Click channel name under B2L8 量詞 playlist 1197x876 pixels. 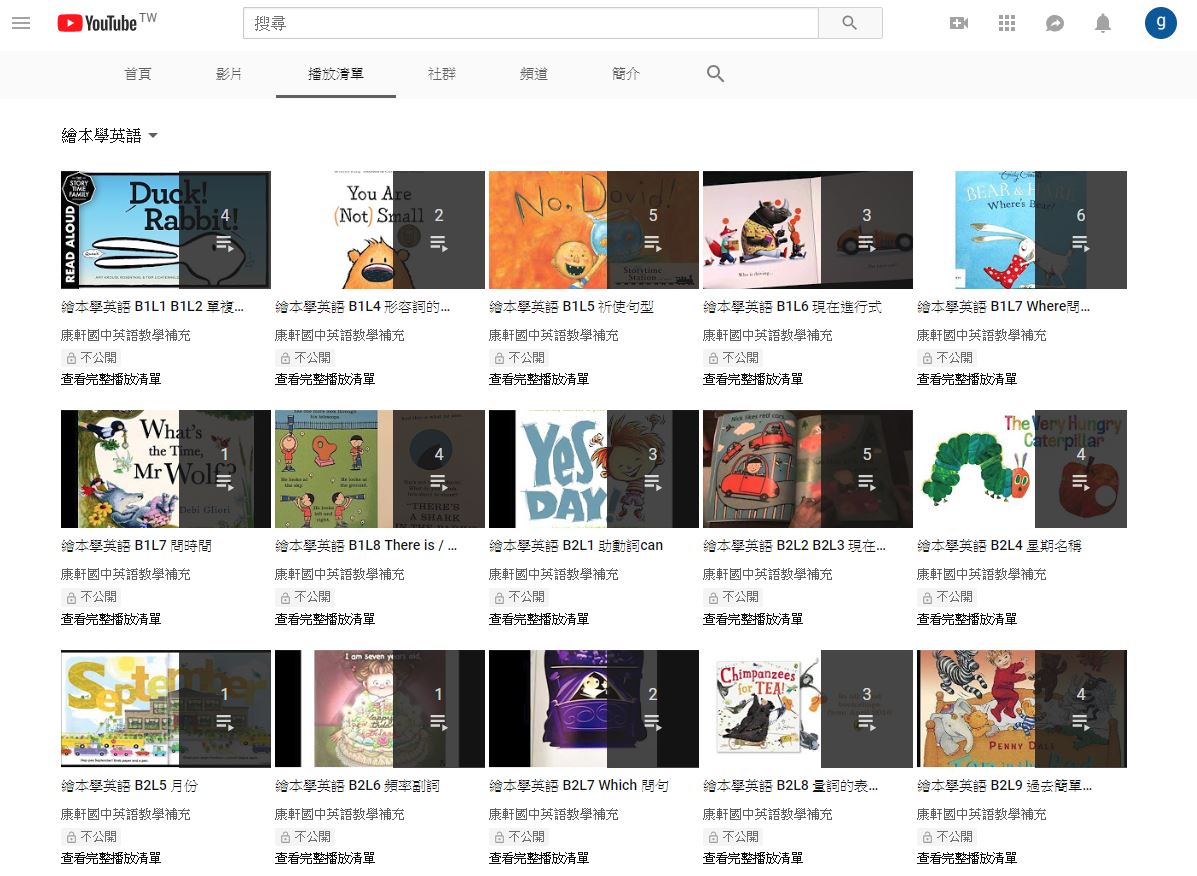click(x=767, y=814)
